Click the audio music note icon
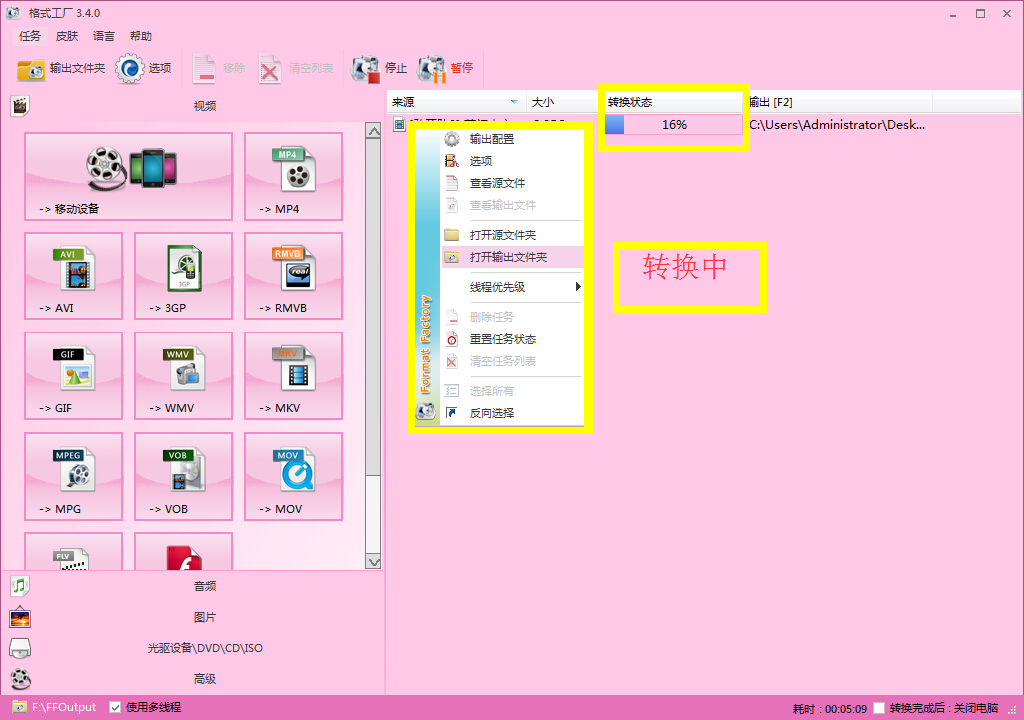The height and width of the screenshot is (720, 1024). point(20,586)
